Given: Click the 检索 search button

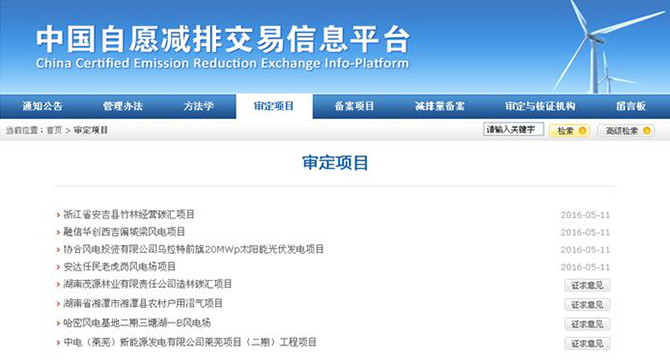Looking at the screenshot, I should click(570, 131).
